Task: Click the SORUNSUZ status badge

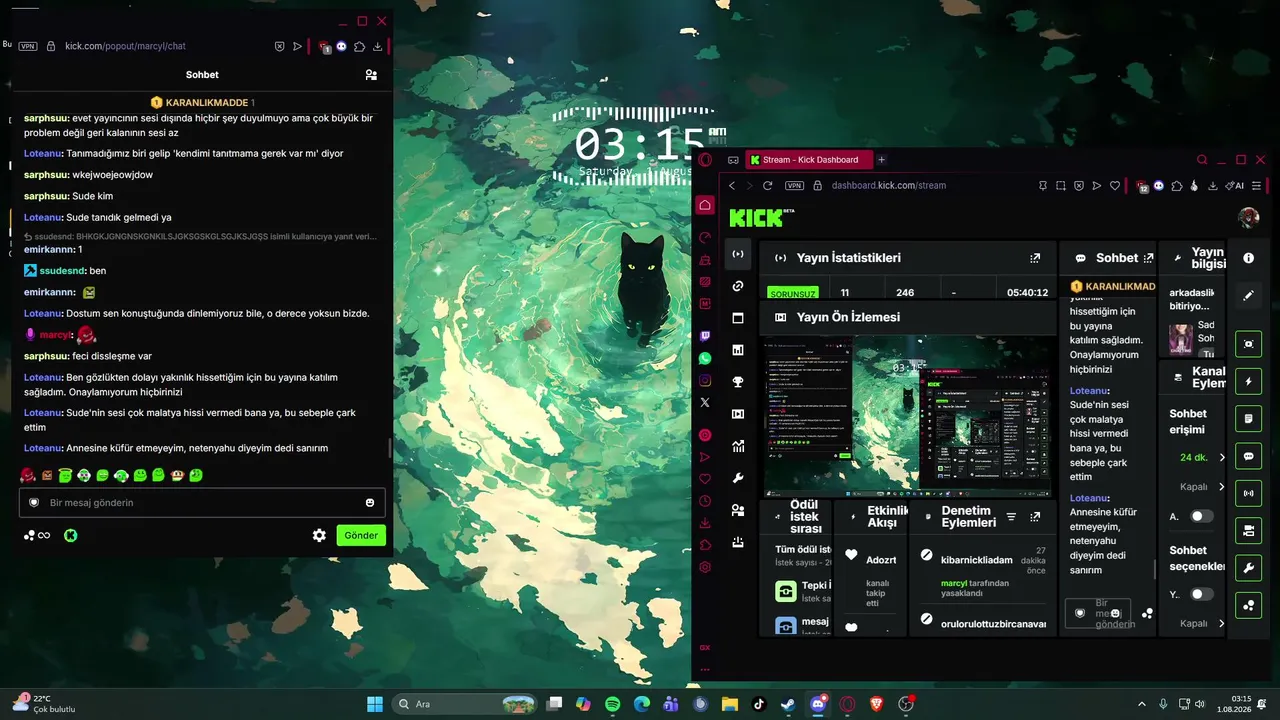Action: pyautogui.click(x=793, y=294)
